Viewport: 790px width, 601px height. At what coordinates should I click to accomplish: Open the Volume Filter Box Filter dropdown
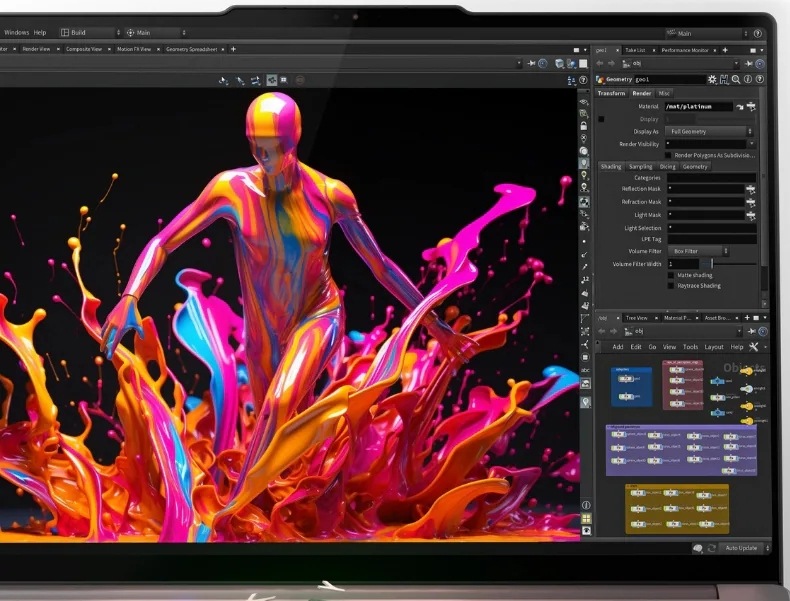[699, 251]
